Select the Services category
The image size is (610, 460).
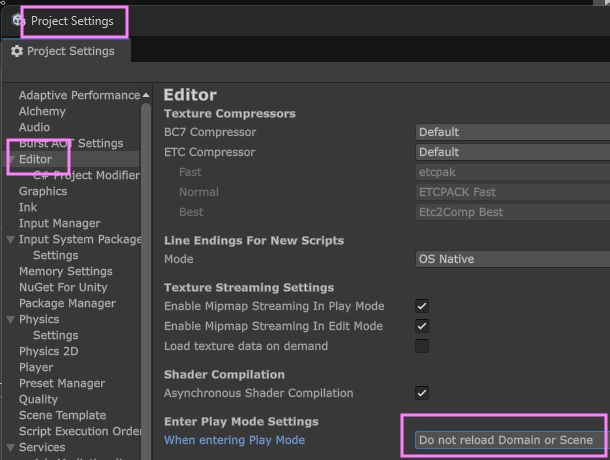click(x=42, y=447)
